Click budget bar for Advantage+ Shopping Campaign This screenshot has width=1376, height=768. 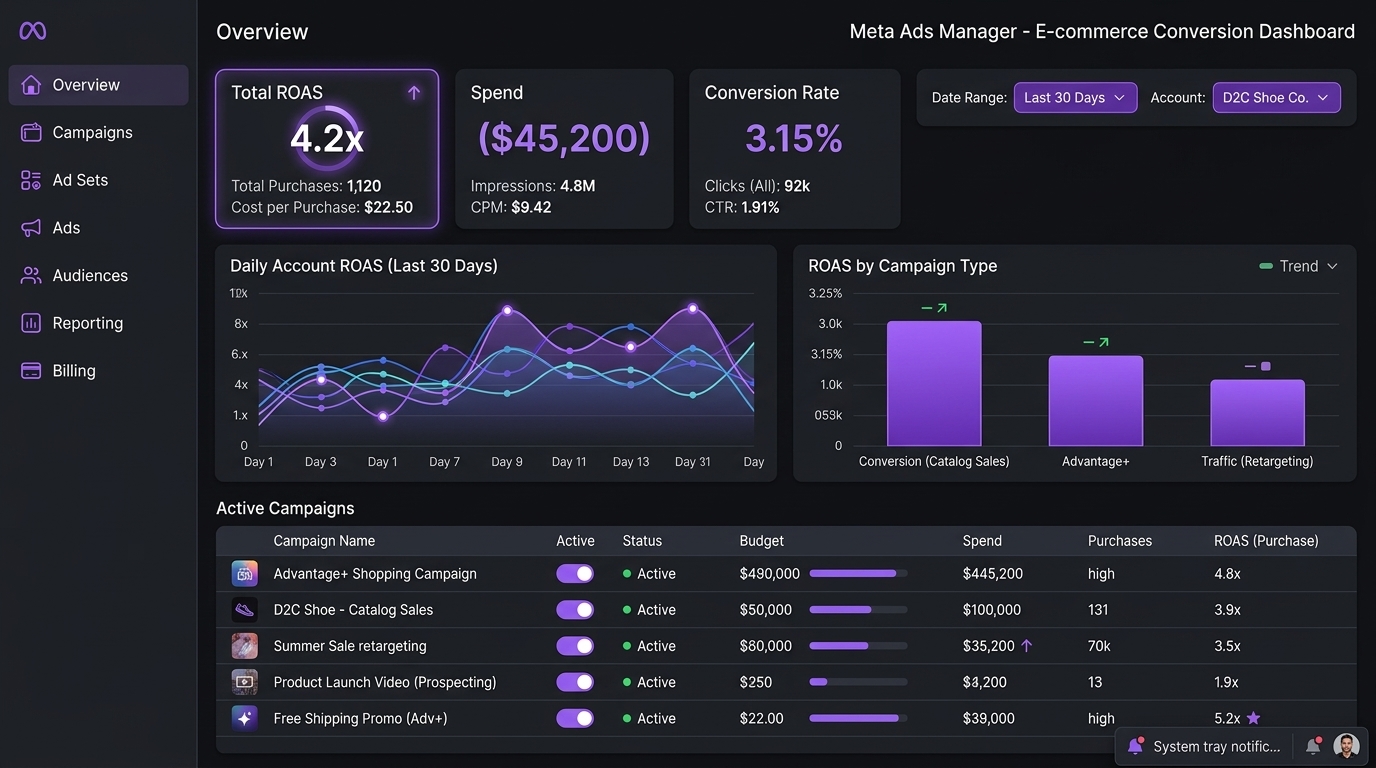(858, 573)
